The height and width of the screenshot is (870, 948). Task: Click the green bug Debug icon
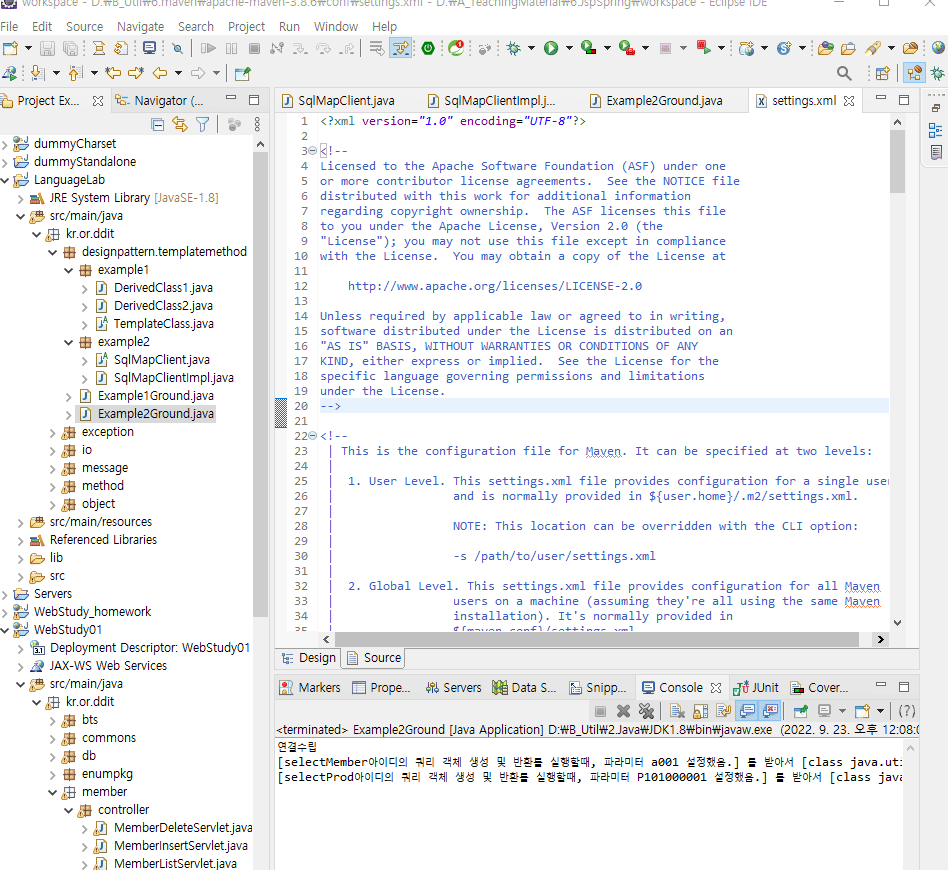click(x=513, y=48)
